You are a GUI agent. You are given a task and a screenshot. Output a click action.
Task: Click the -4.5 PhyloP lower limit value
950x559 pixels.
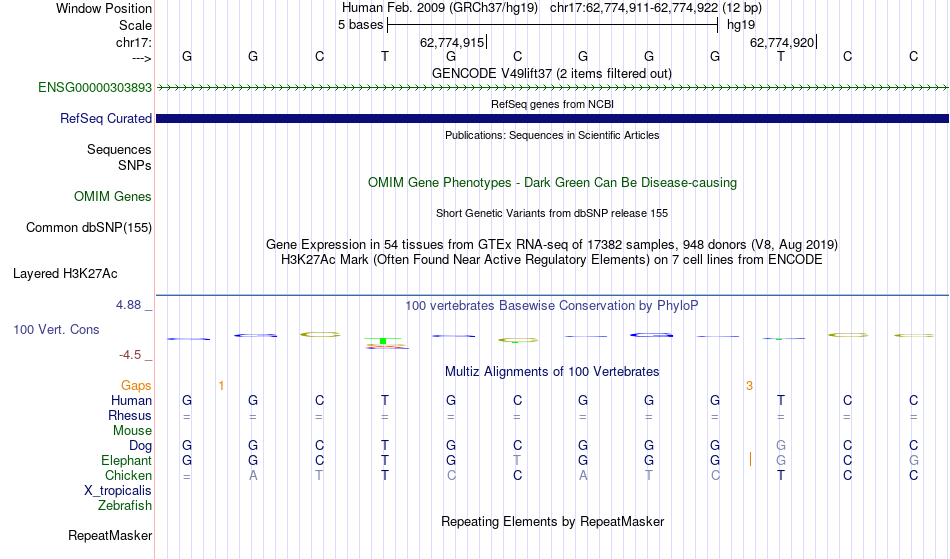pyautogui.click(x=130, y=355)
